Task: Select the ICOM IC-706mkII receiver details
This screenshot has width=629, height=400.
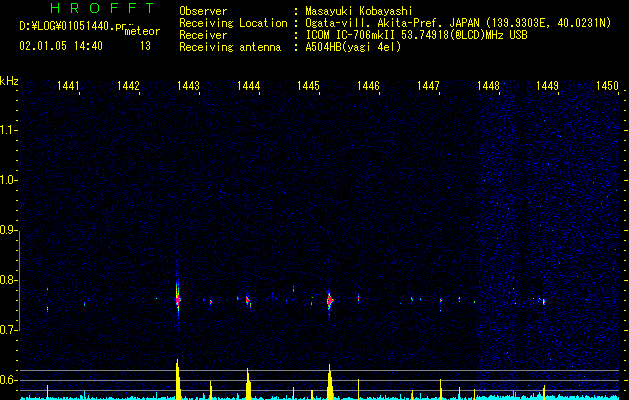Action: (x=416, y=35)
